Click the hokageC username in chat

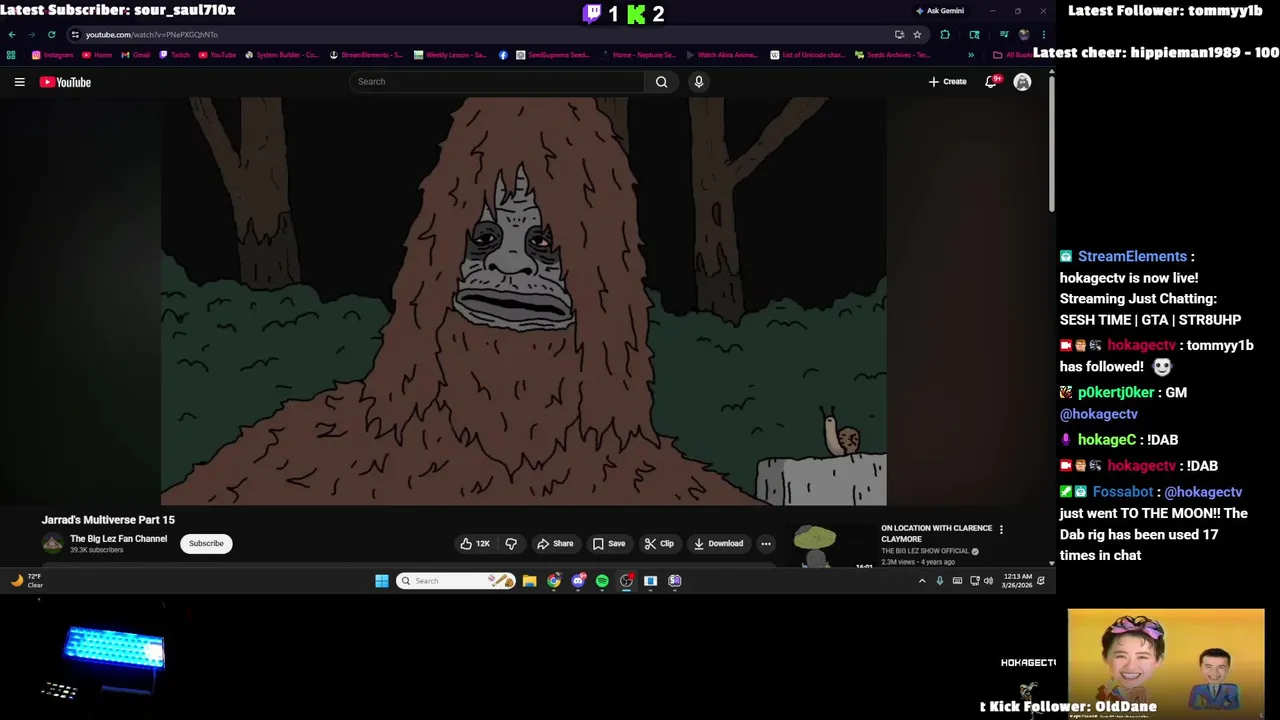(x=1107, y=440)
